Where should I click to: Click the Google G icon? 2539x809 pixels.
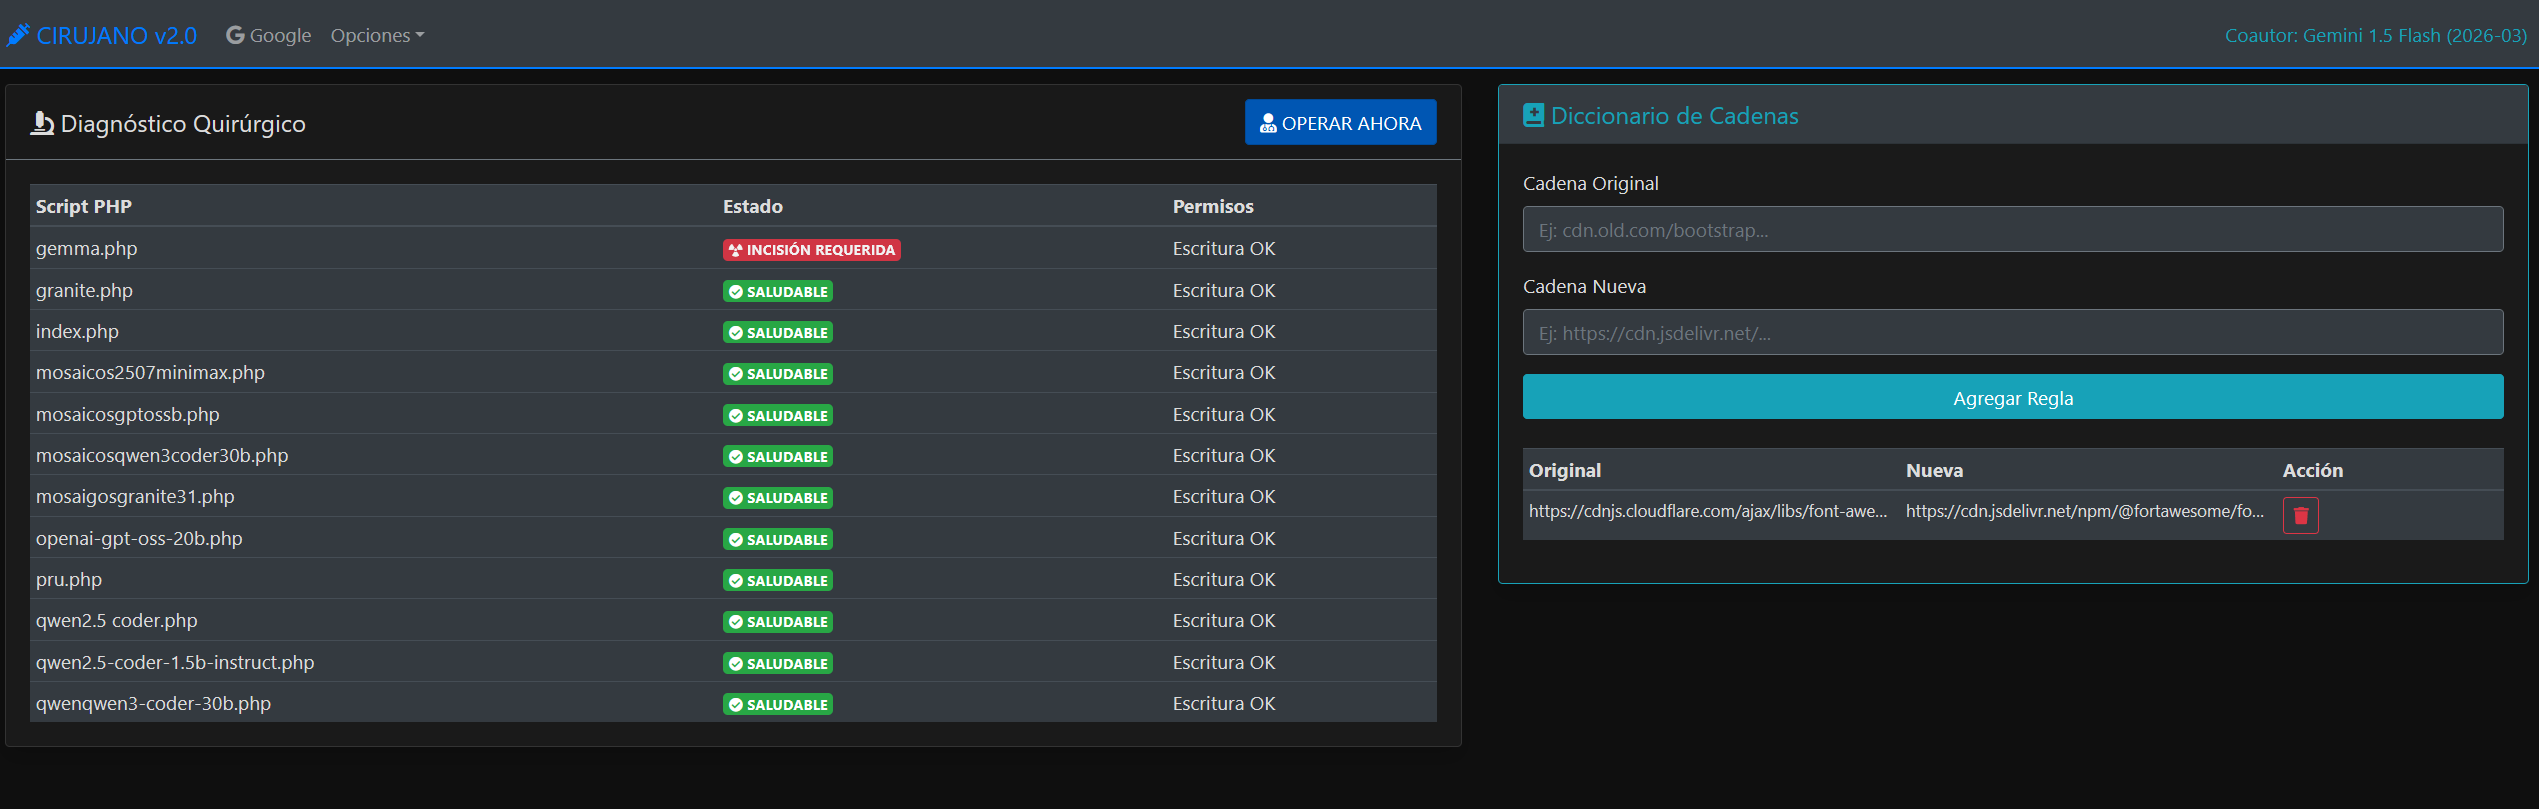pos(235,35)
